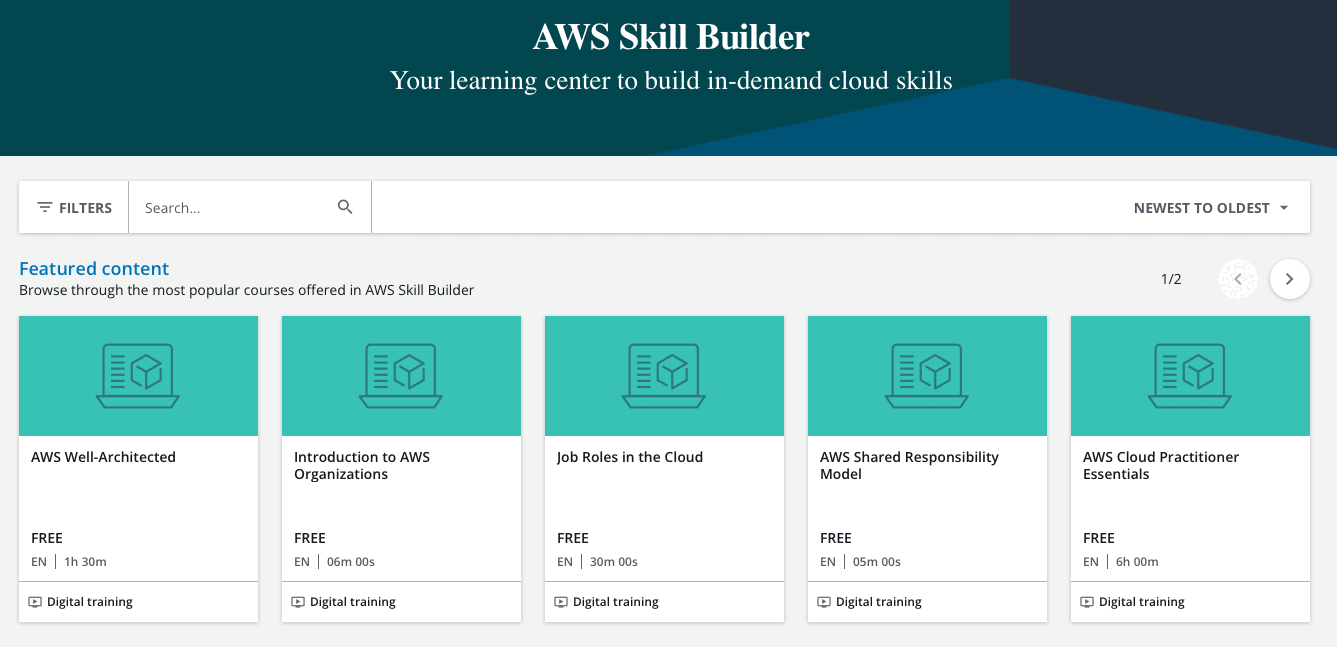The image size is (1337, 647).
Task: Open the Job Roles in the Cloud course
Action: (x=629, y=456)
